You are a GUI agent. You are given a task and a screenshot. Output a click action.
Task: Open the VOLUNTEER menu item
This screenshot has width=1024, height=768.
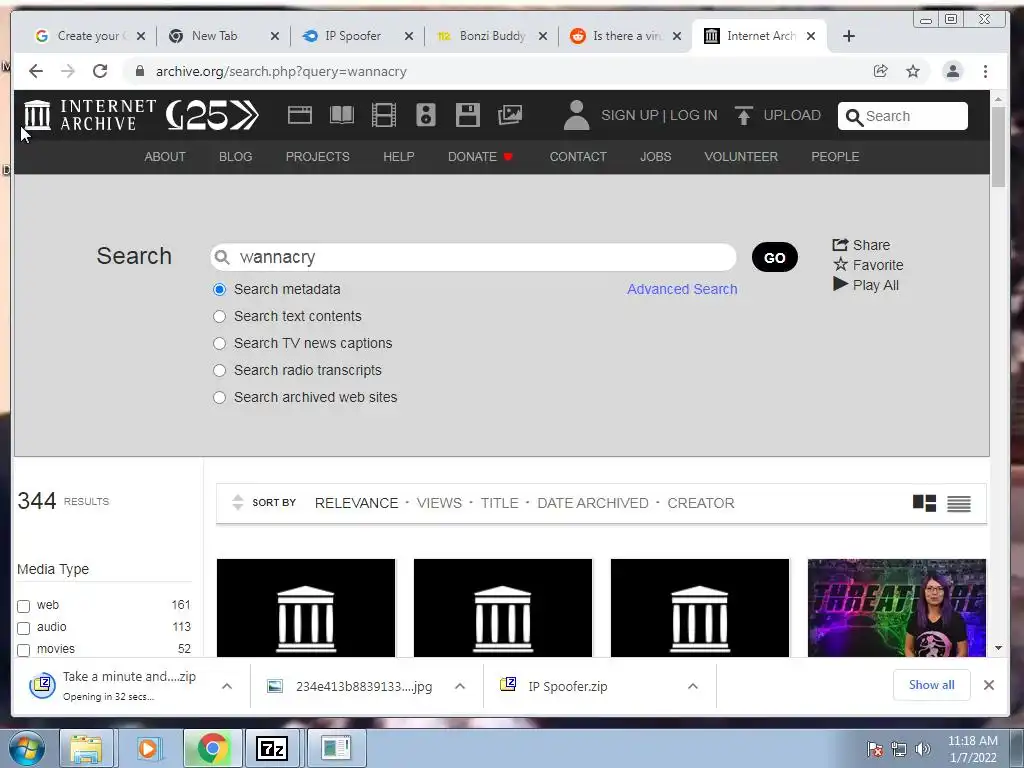[741, 157]
